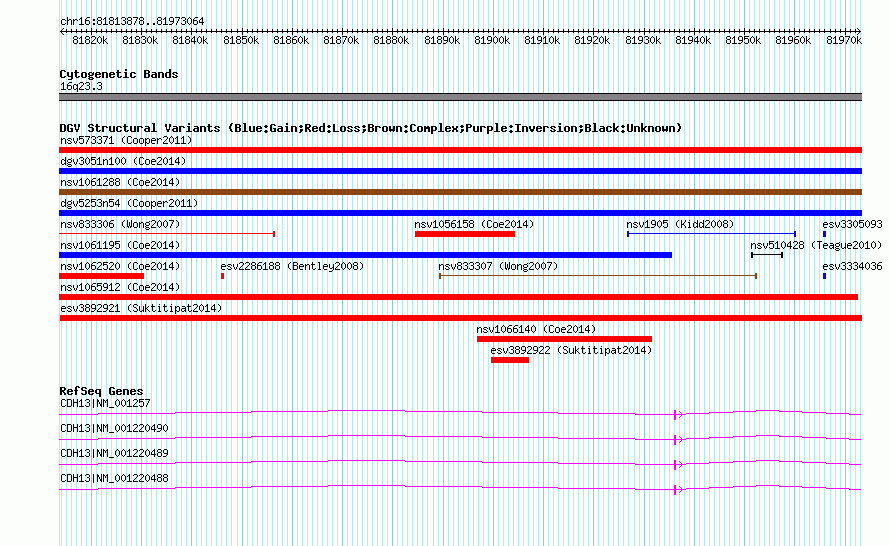
Task: Click the exon marker on CDH13|NM_001257 transcript
Action: pos(675,415)
